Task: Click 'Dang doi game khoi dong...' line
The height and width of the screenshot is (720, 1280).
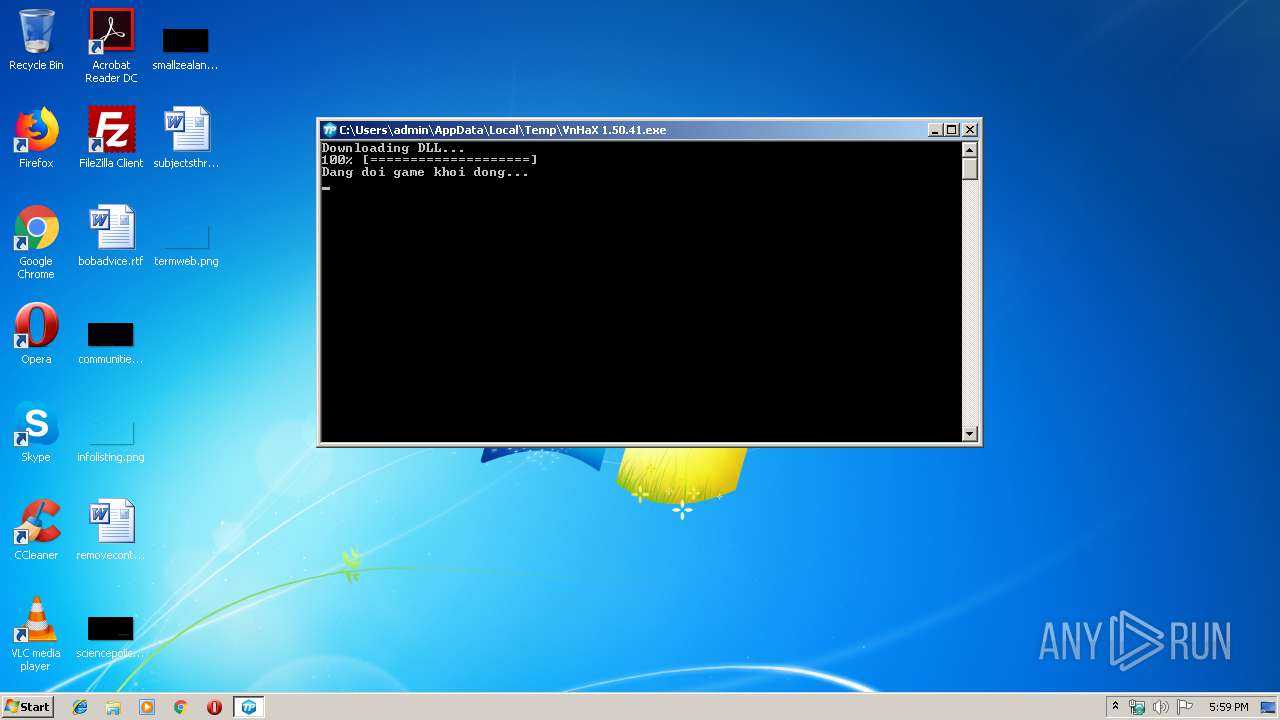Action: coord(425,172)
